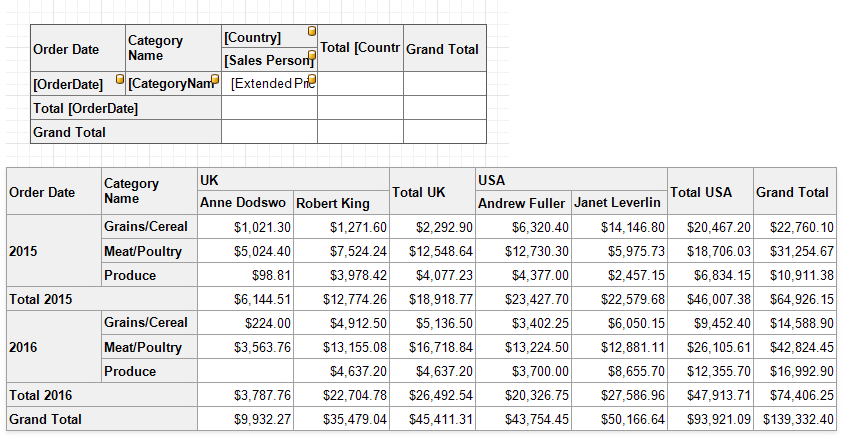Image resolution: width=843 pixels, height=439 pixels.
Task: Click the database icon on the [Extended Price] cell
Action: click(x=312, y=79)
